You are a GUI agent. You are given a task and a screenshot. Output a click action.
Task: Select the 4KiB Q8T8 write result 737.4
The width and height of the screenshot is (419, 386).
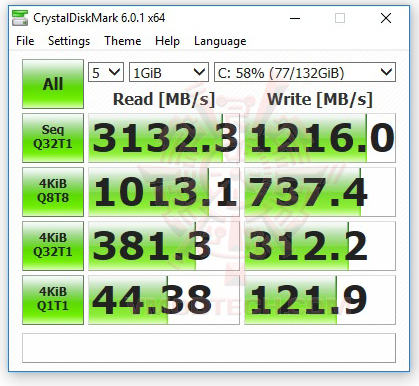tap(320, 192)
